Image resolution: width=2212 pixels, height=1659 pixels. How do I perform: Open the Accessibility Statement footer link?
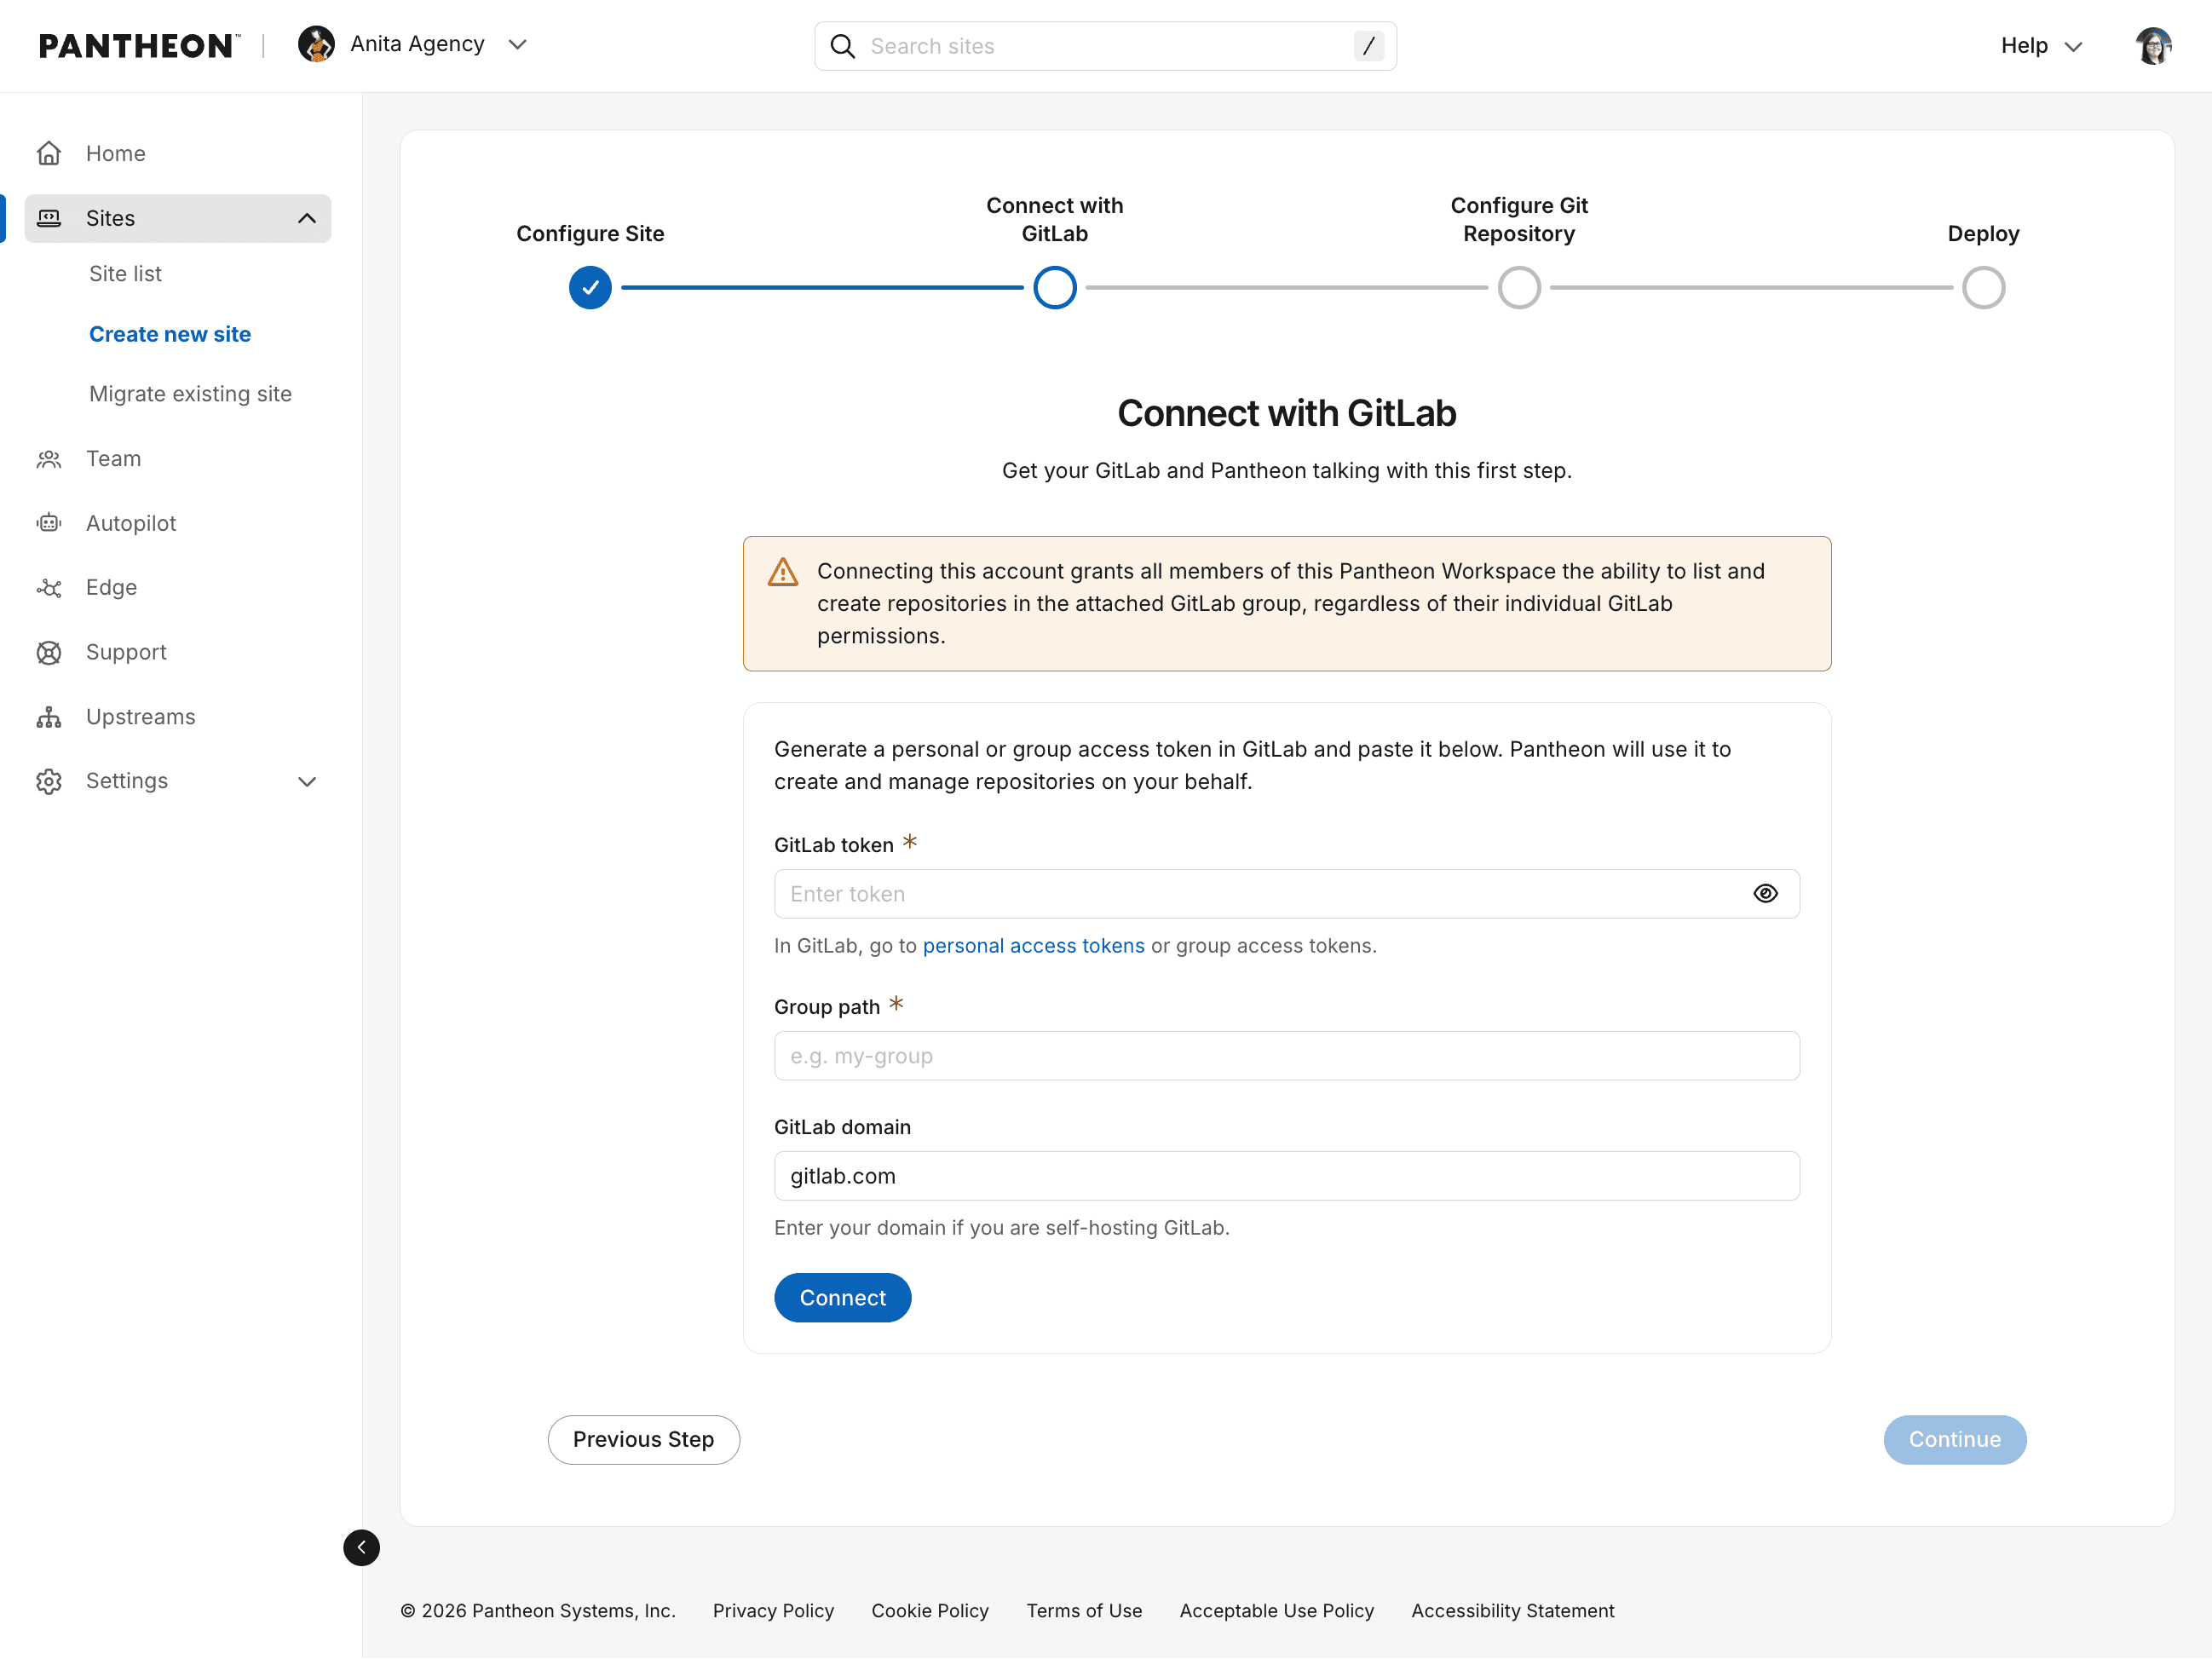pos(1512,1611)
